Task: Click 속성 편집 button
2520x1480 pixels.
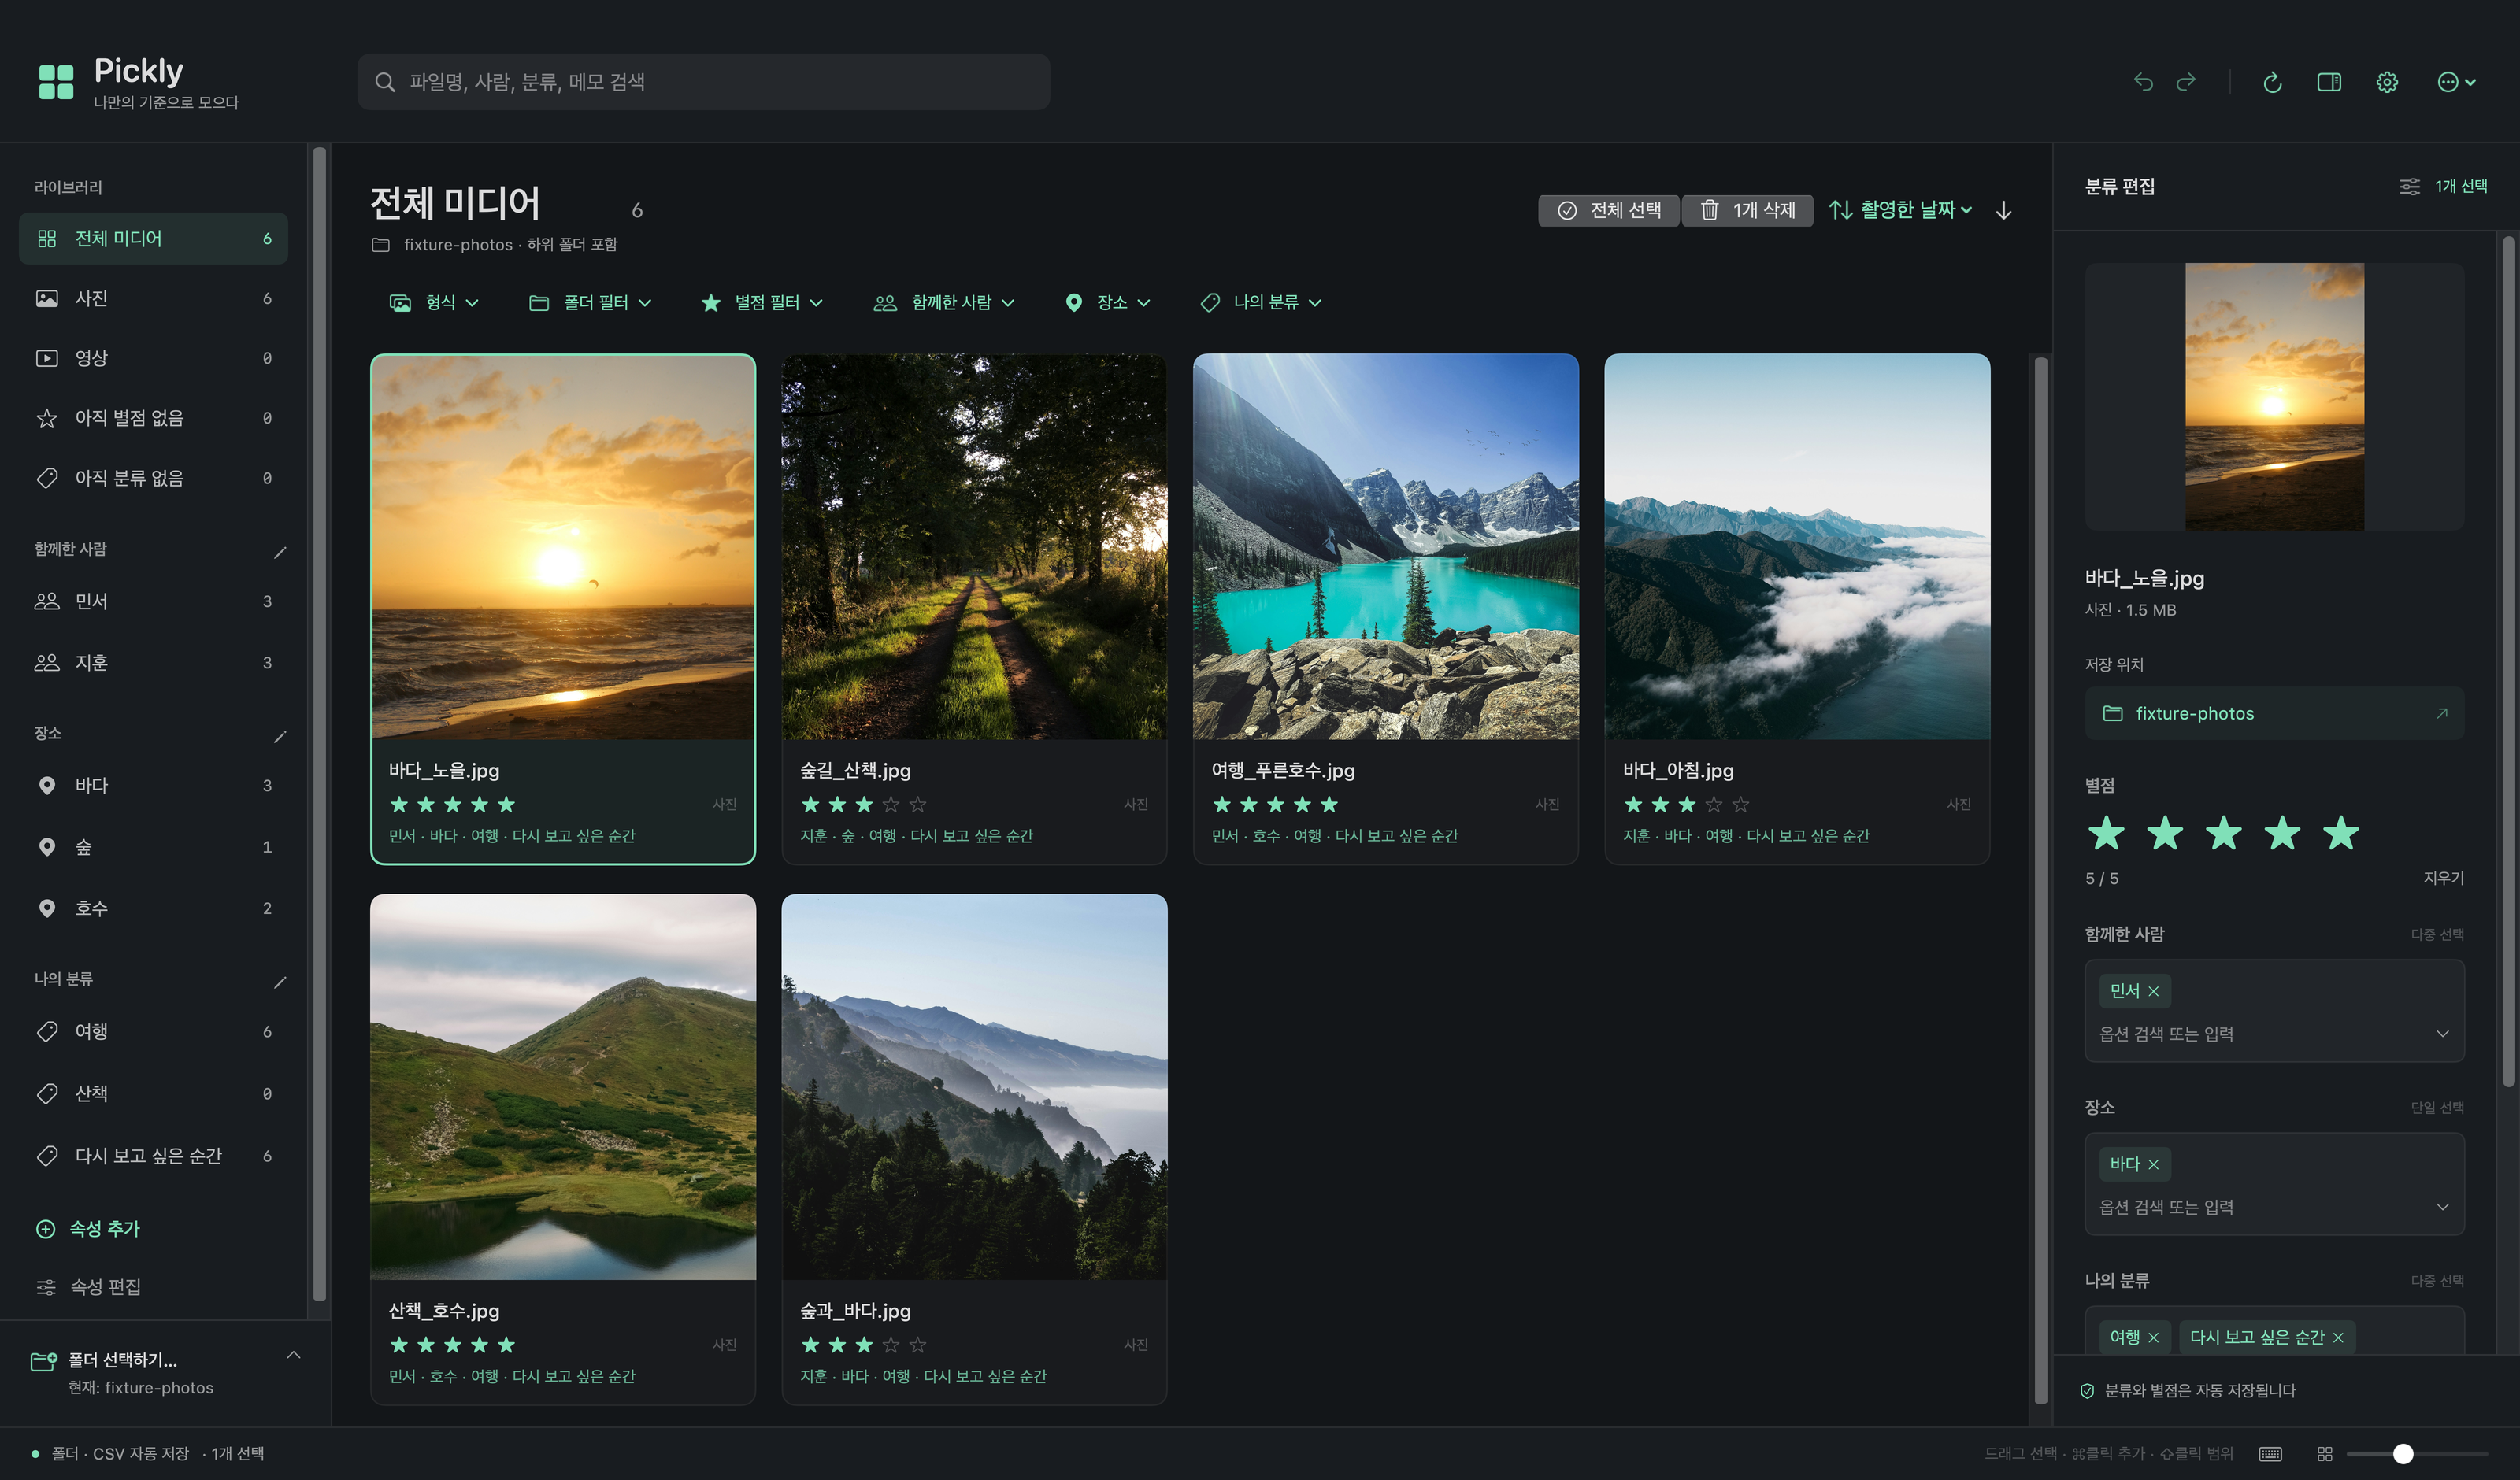Action: coord(88,1287)
